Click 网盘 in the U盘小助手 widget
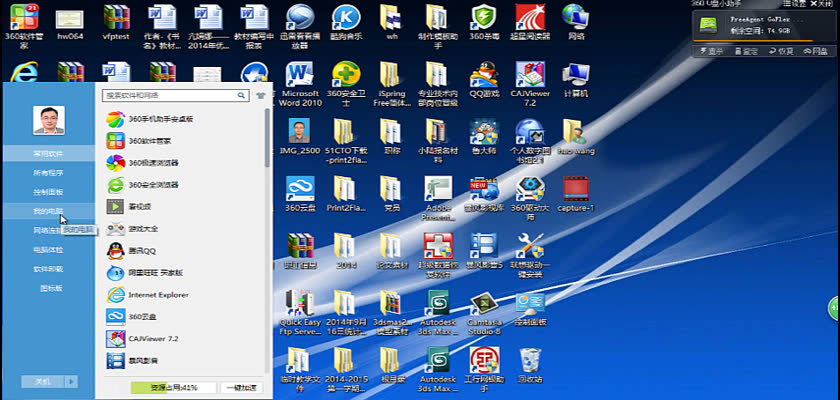 coord(815,51)
